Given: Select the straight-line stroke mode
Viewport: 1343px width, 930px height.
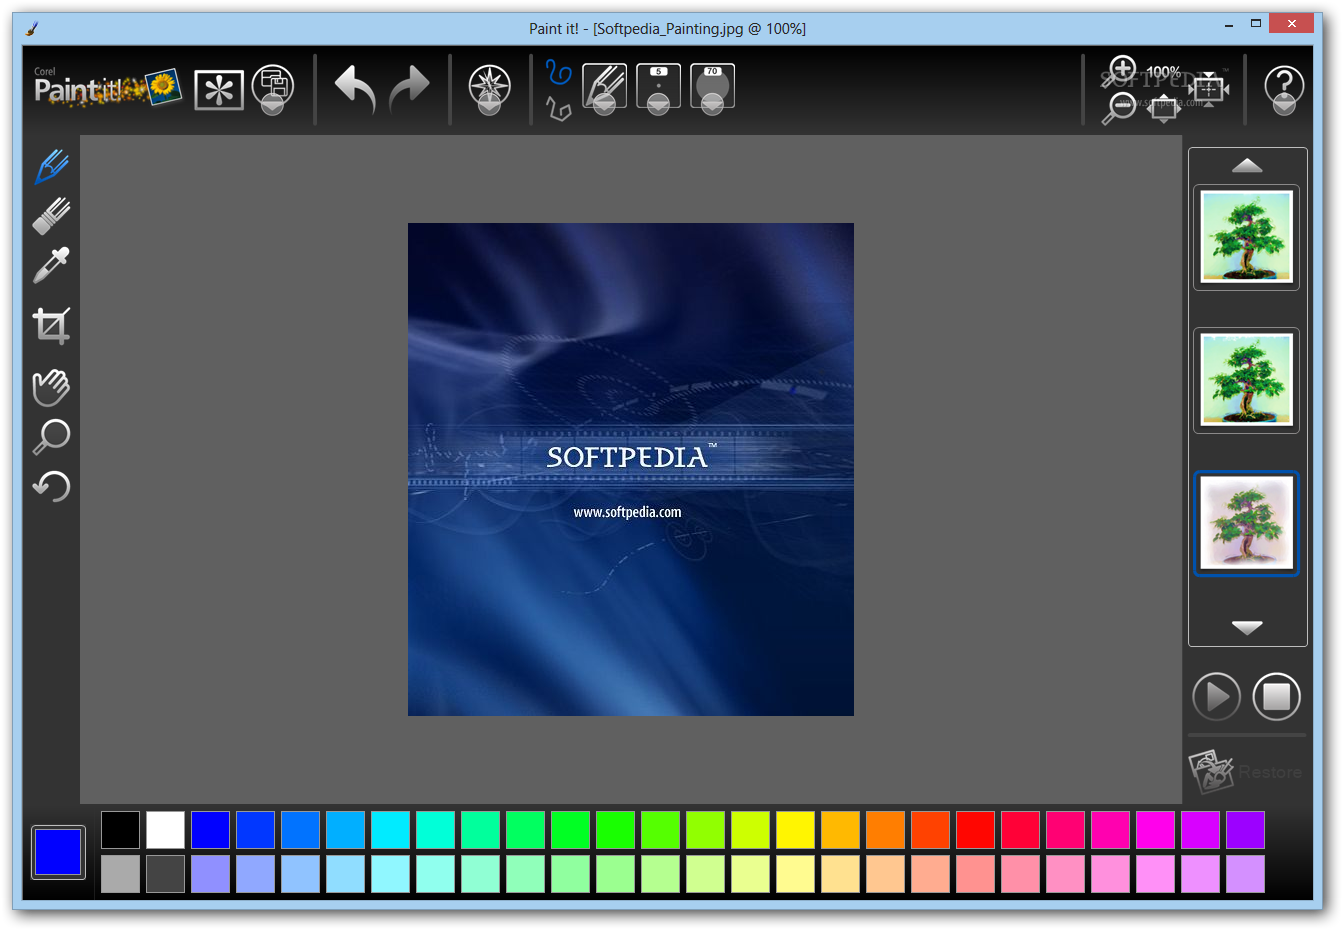Looking at the screenshot, I should [x=558, y=108].
